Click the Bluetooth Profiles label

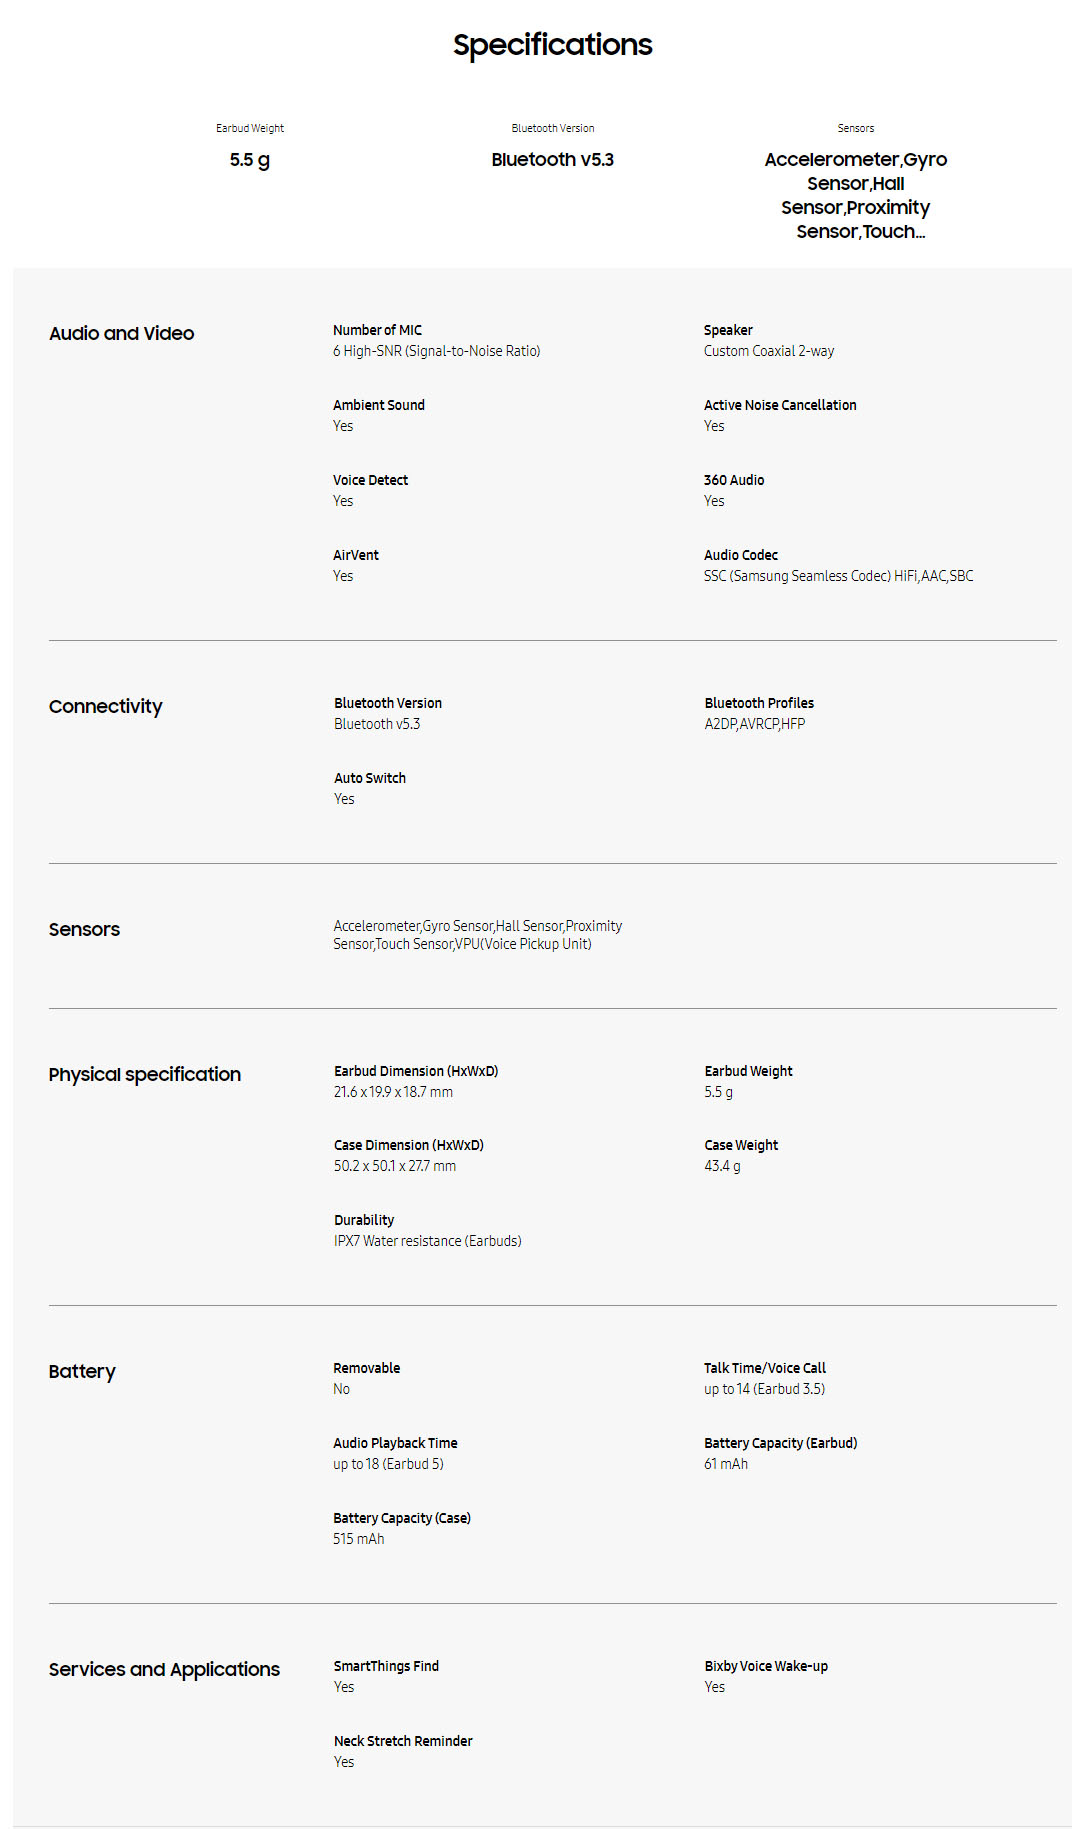[x=758, y=703]
